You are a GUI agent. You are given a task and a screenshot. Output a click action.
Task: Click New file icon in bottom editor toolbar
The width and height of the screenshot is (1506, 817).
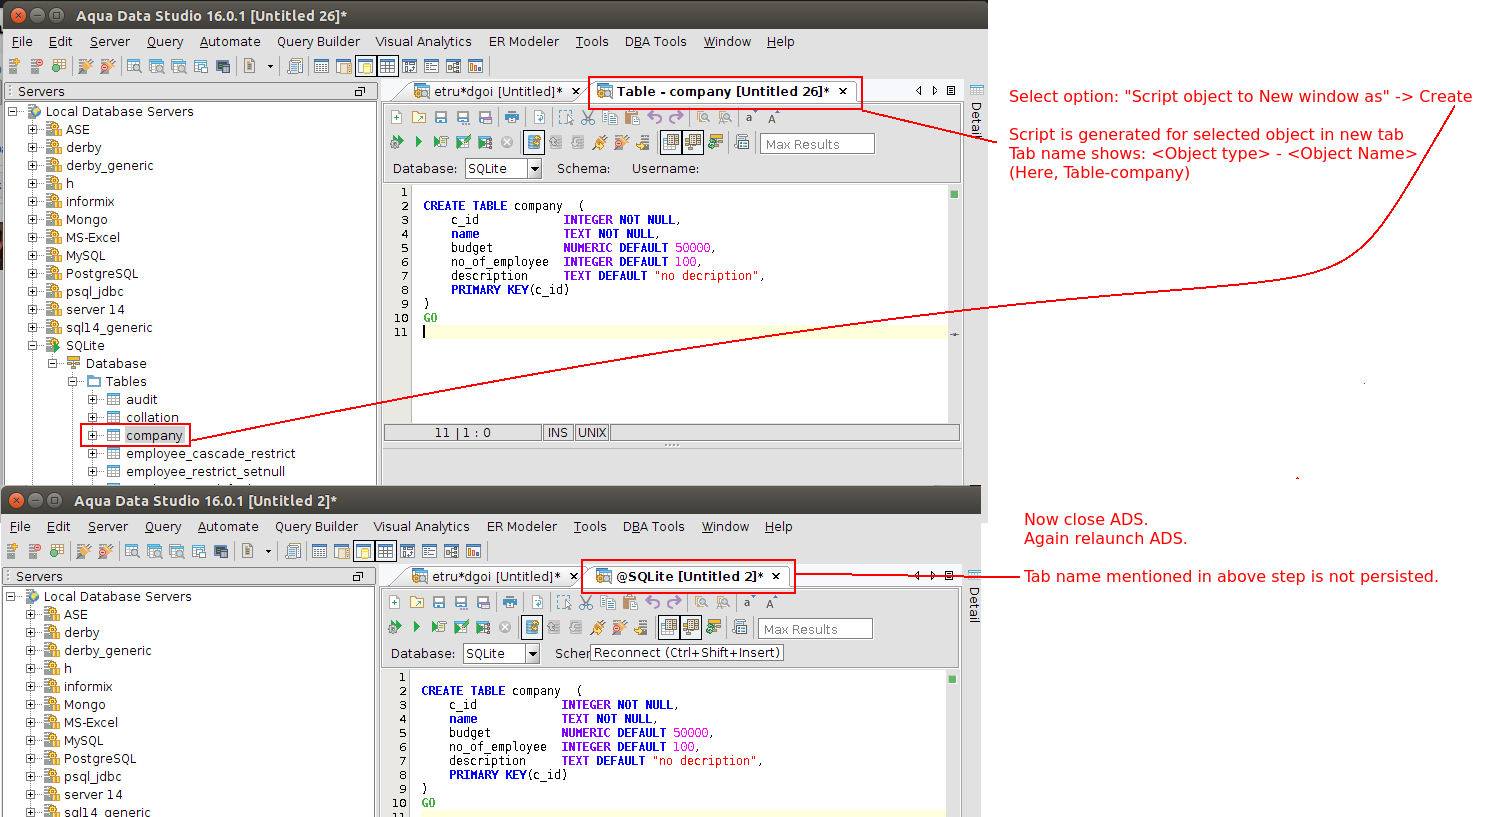point(394,603)
